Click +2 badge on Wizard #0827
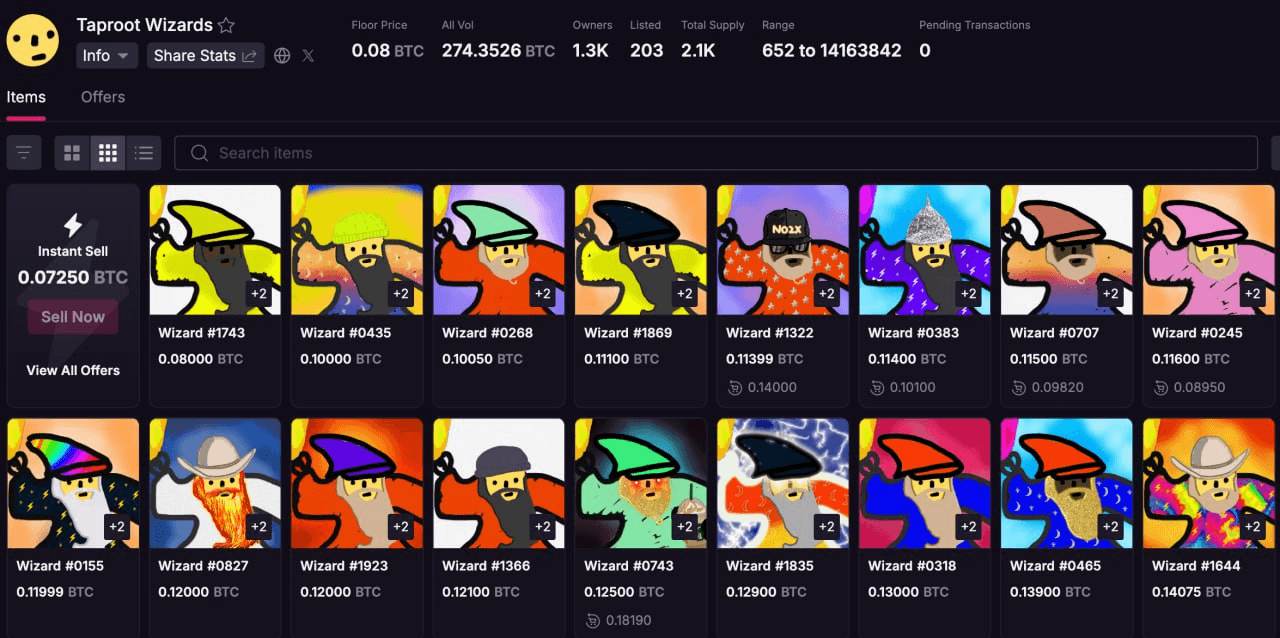 tap(259, 527)
